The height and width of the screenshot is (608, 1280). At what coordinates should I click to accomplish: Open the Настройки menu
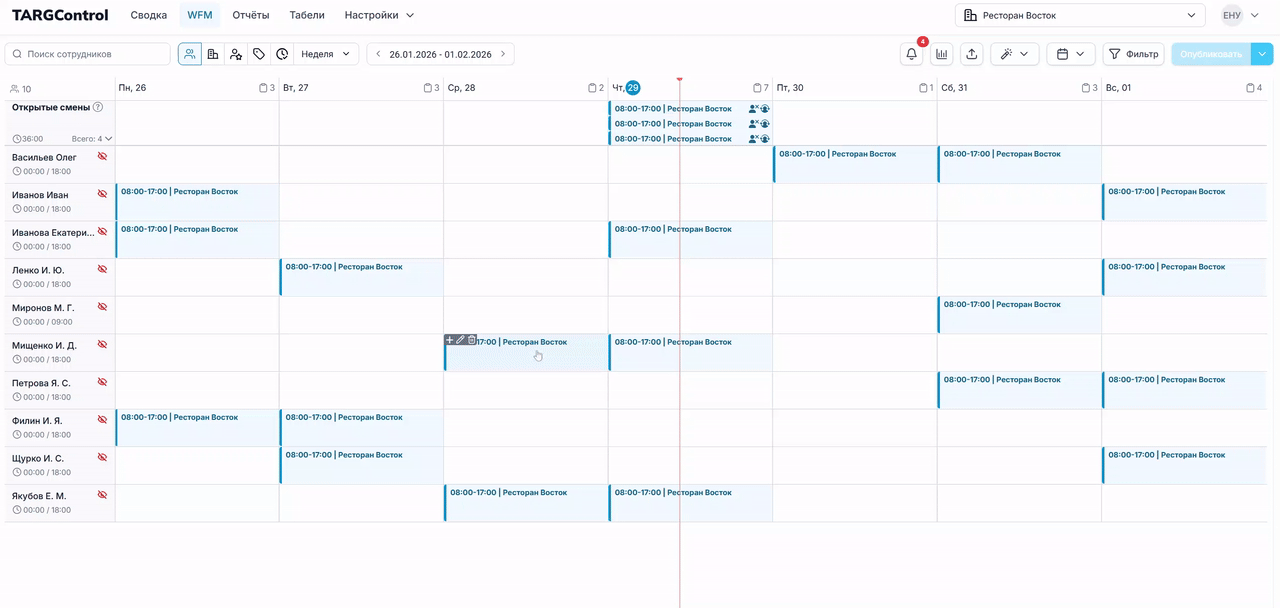click(x=379, y=15)
